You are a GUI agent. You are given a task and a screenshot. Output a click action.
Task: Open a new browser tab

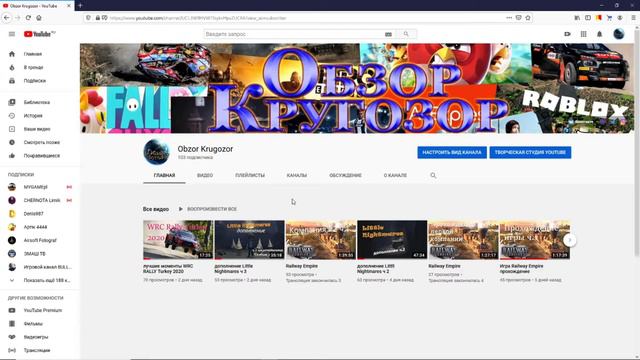pos(80,5)
